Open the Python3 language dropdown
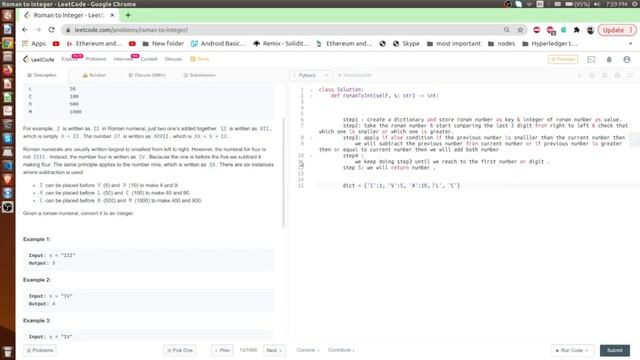Viewport: 640px width, 360px height. click(311, 75)
